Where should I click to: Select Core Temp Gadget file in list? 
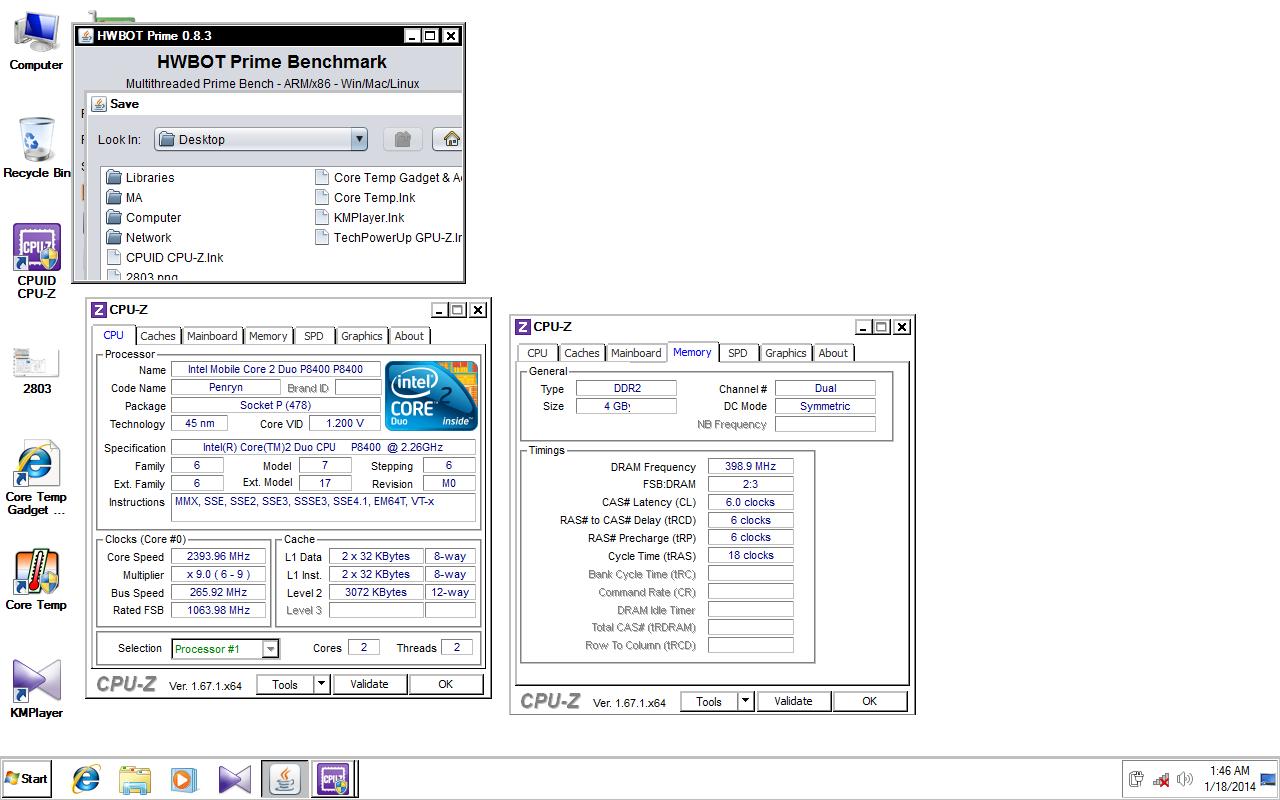click(388, 178)
